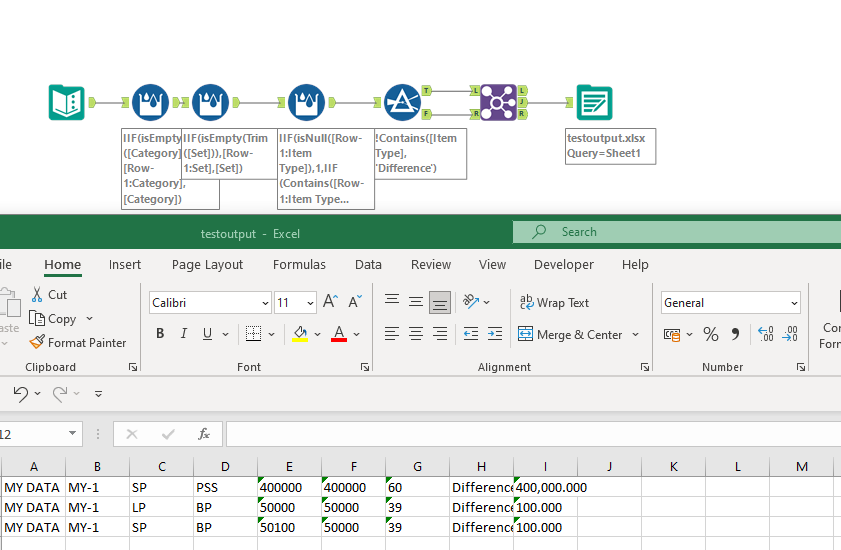Apply the yellow Fill Color swatch
The width and height of the screenshot is (841, 550).
pyautogui.click(x=300, y=334)
